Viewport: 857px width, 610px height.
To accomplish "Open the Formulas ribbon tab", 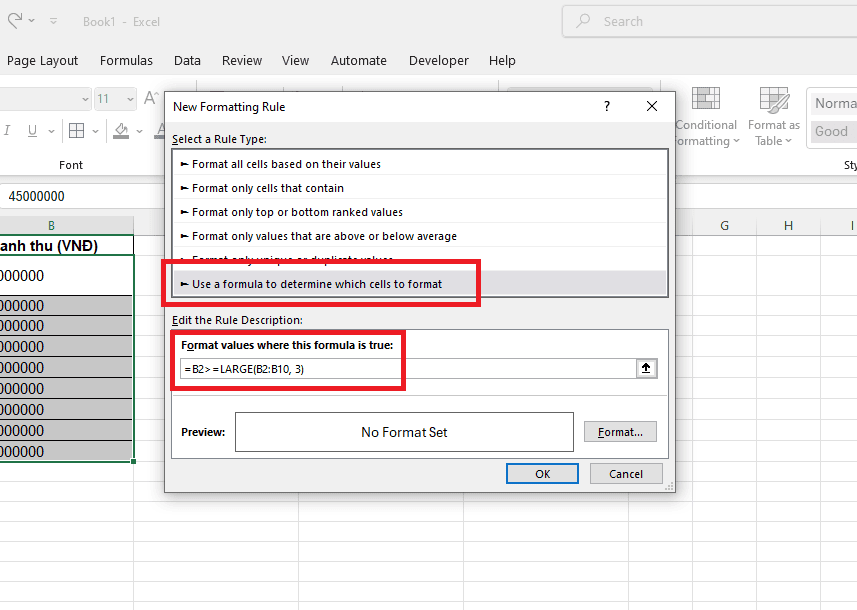I will [126, 61].
